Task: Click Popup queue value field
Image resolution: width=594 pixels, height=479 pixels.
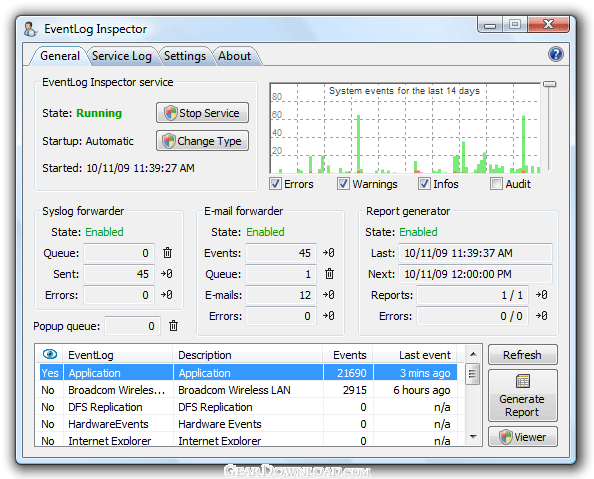Action: [x=132, y=326]
